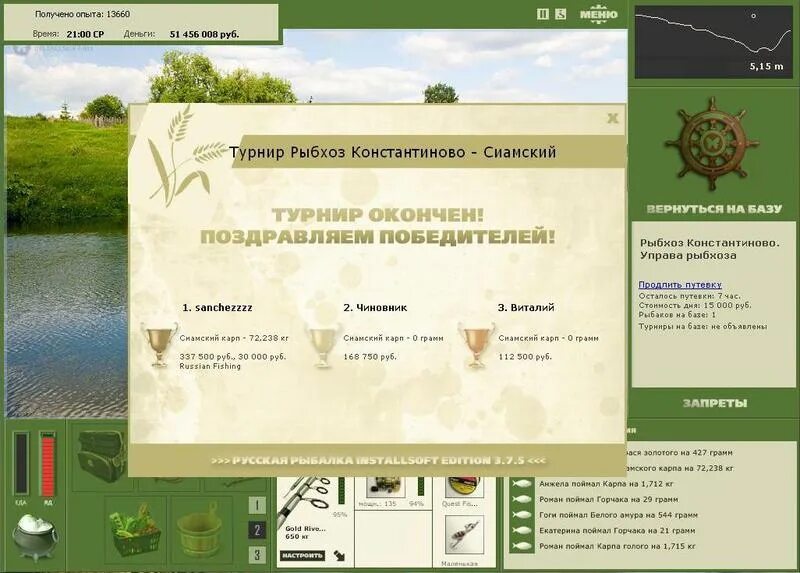Viewport: 800px width, 573px height.
Task: Open the wooden bucket keepnet icon
Action: point(199,531)
